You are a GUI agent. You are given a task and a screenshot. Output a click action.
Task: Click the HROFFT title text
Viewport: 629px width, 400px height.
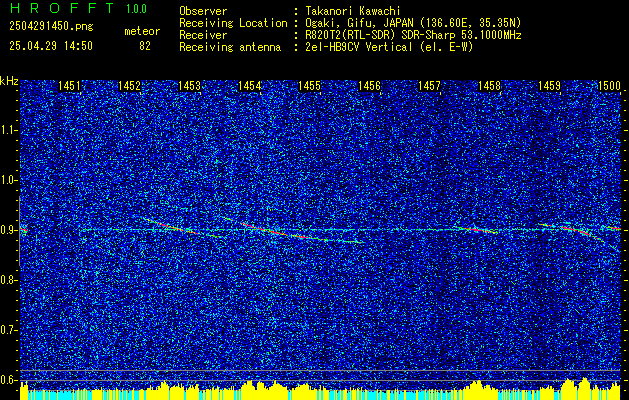[x=62, y=8]
